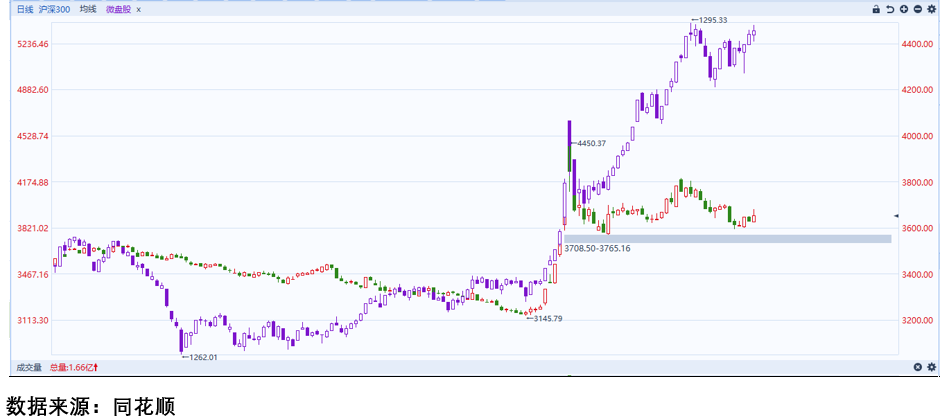This screenshot has width=942, height=419.
Task: Click the 数据来源:同花顺 source caption
Action: (x=91, y=406)
